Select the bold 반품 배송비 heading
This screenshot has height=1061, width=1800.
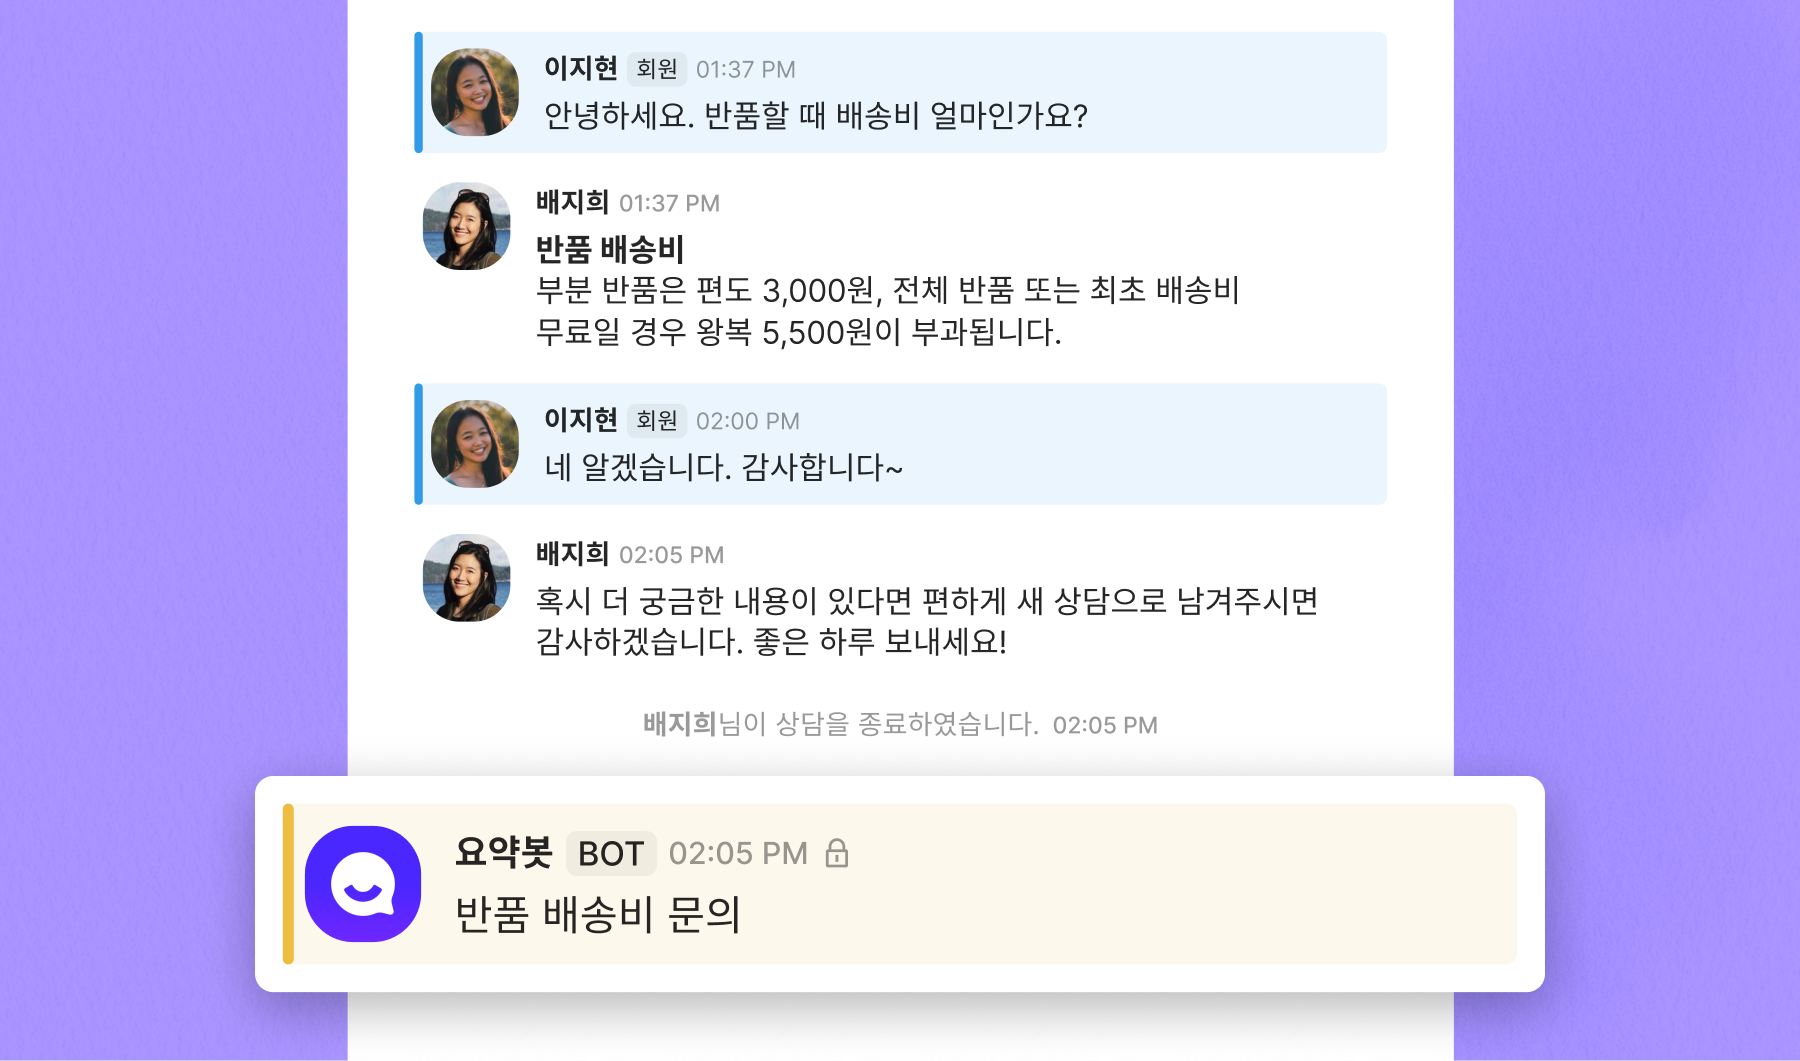pos(610,249)
